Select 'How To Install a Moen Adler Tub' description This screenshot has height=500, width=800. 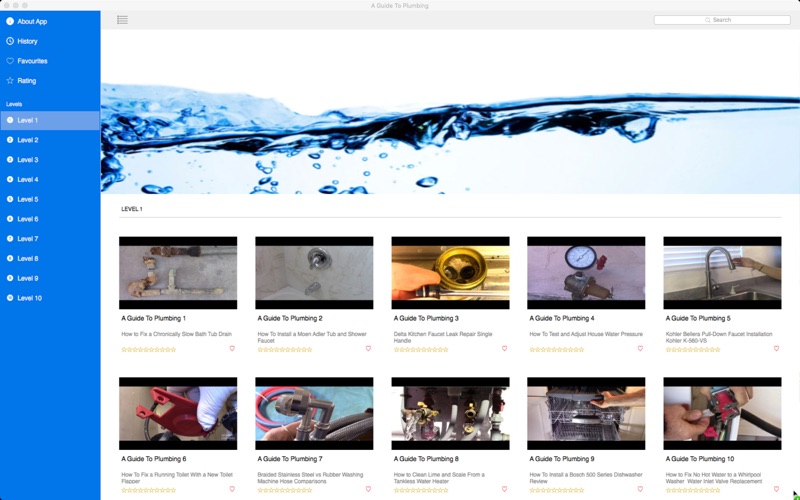[312, 337]
